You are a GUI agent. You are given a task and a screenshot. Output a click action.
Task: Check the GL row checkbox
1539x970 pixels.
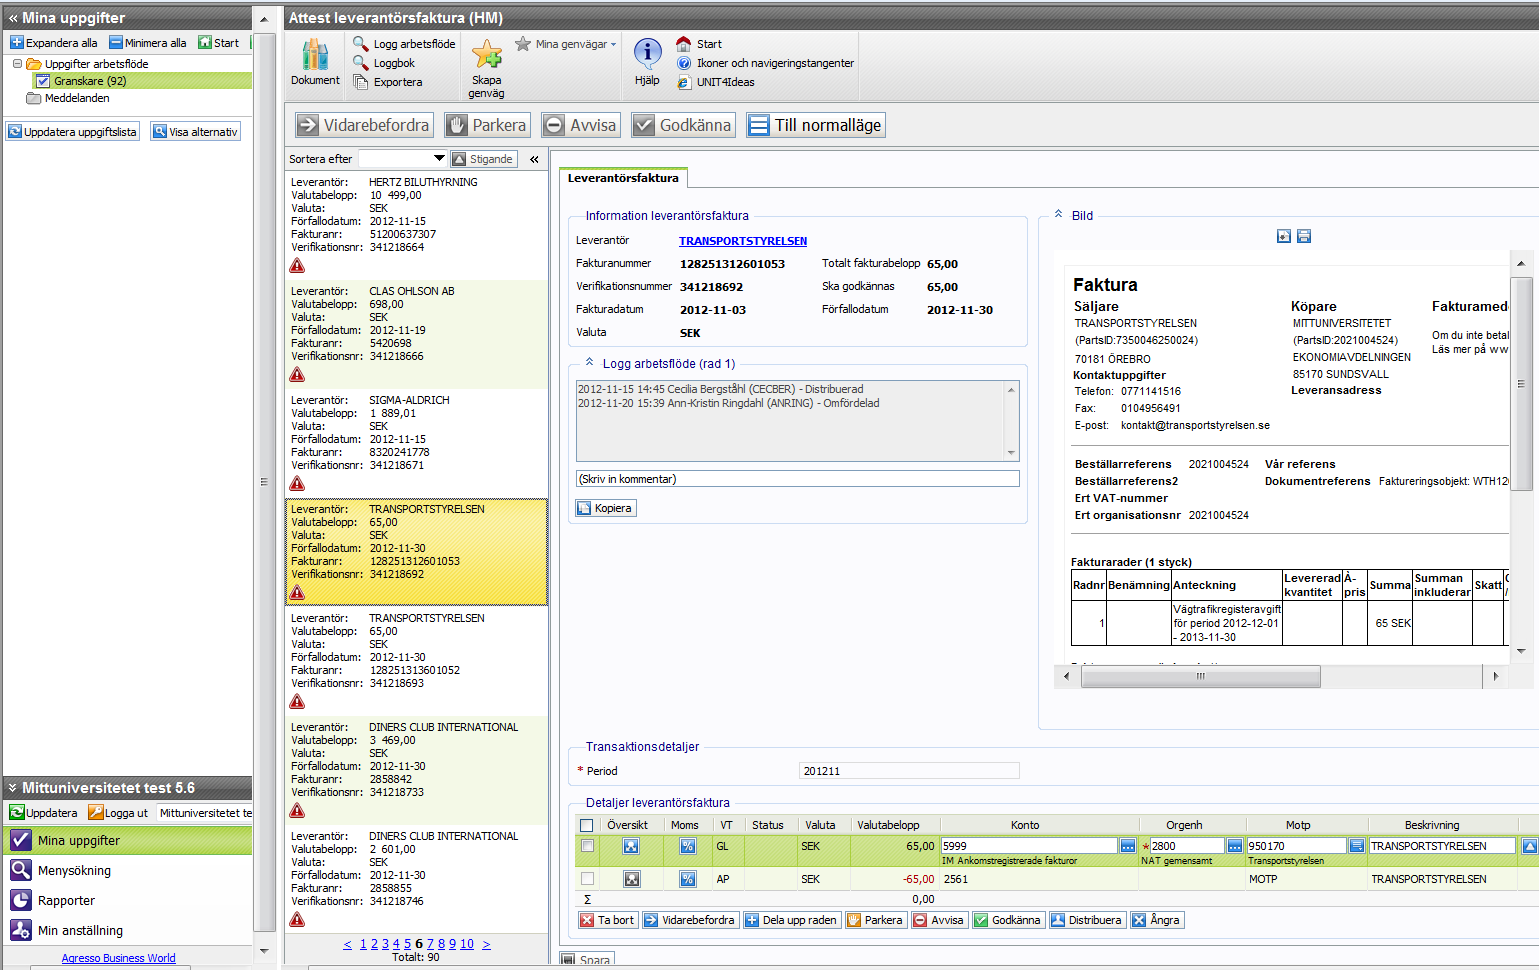[587, 846]
